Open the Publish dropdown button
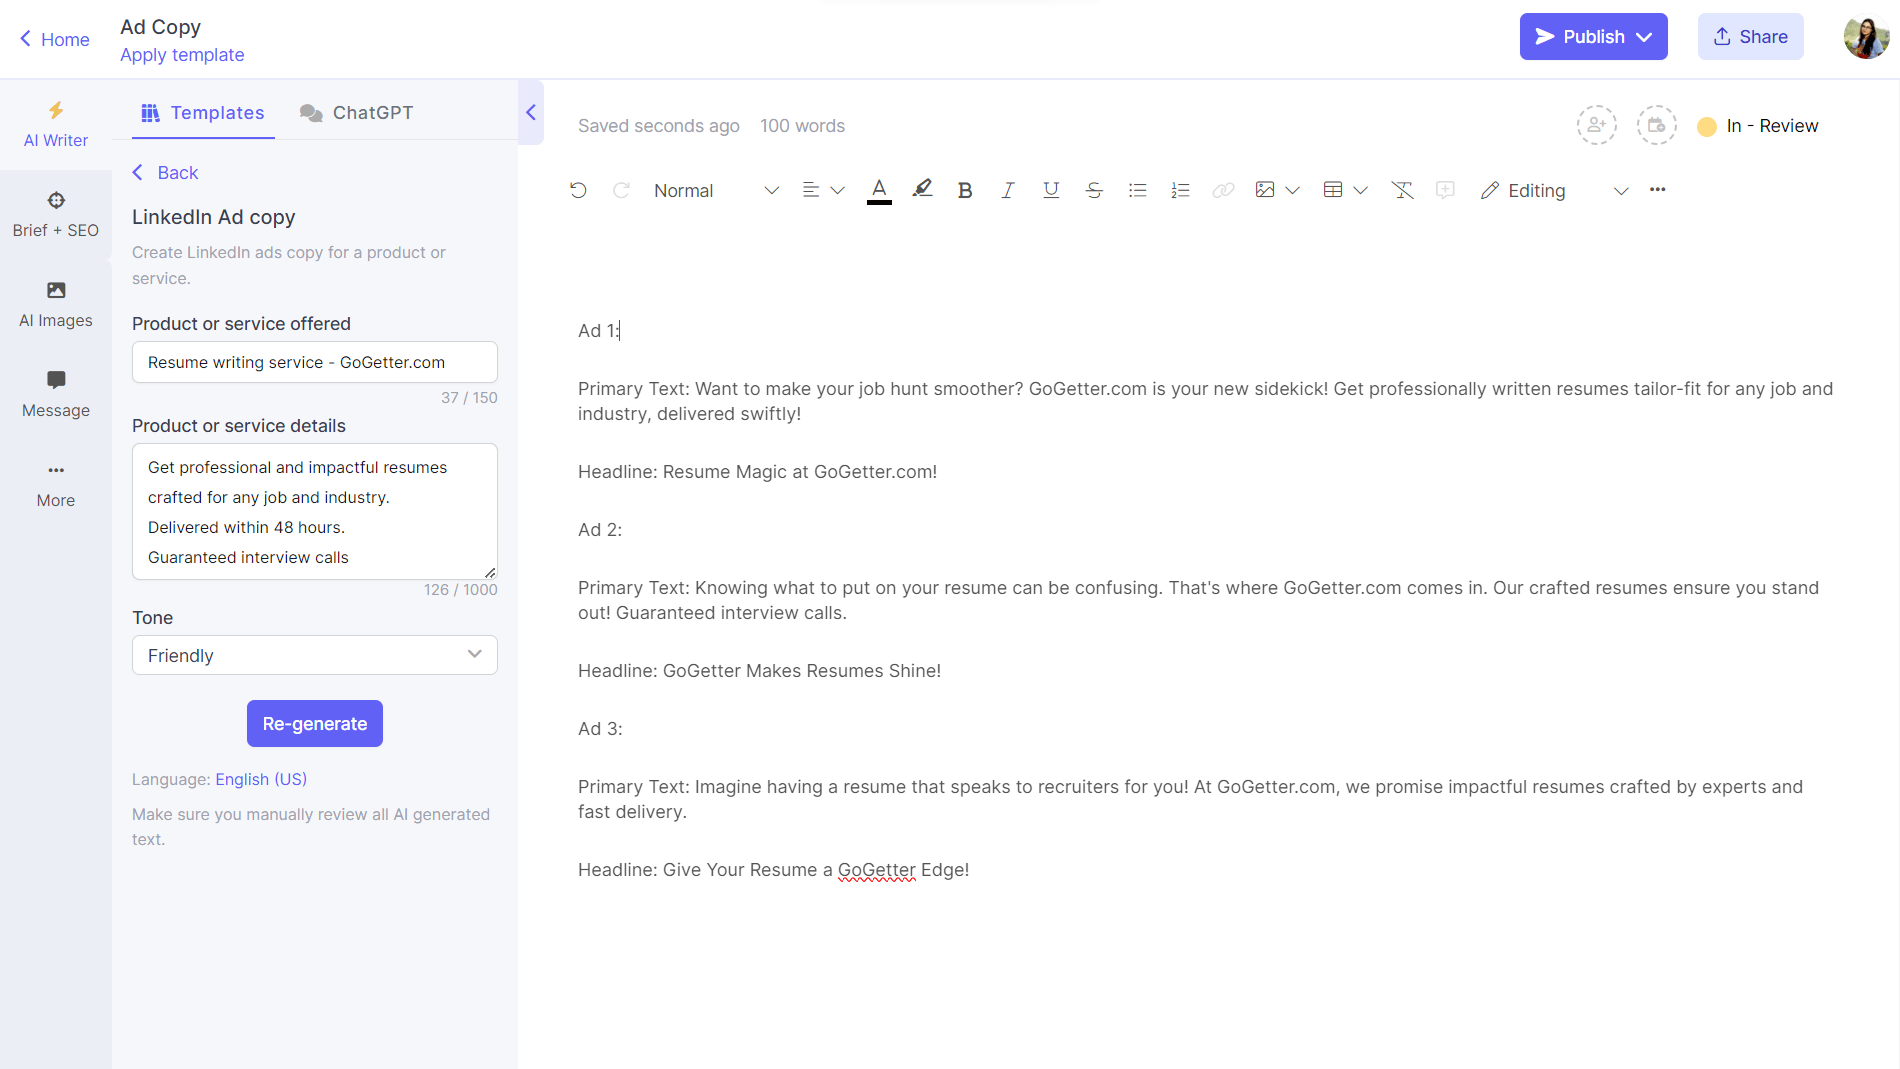 (x=1593, y=37)
